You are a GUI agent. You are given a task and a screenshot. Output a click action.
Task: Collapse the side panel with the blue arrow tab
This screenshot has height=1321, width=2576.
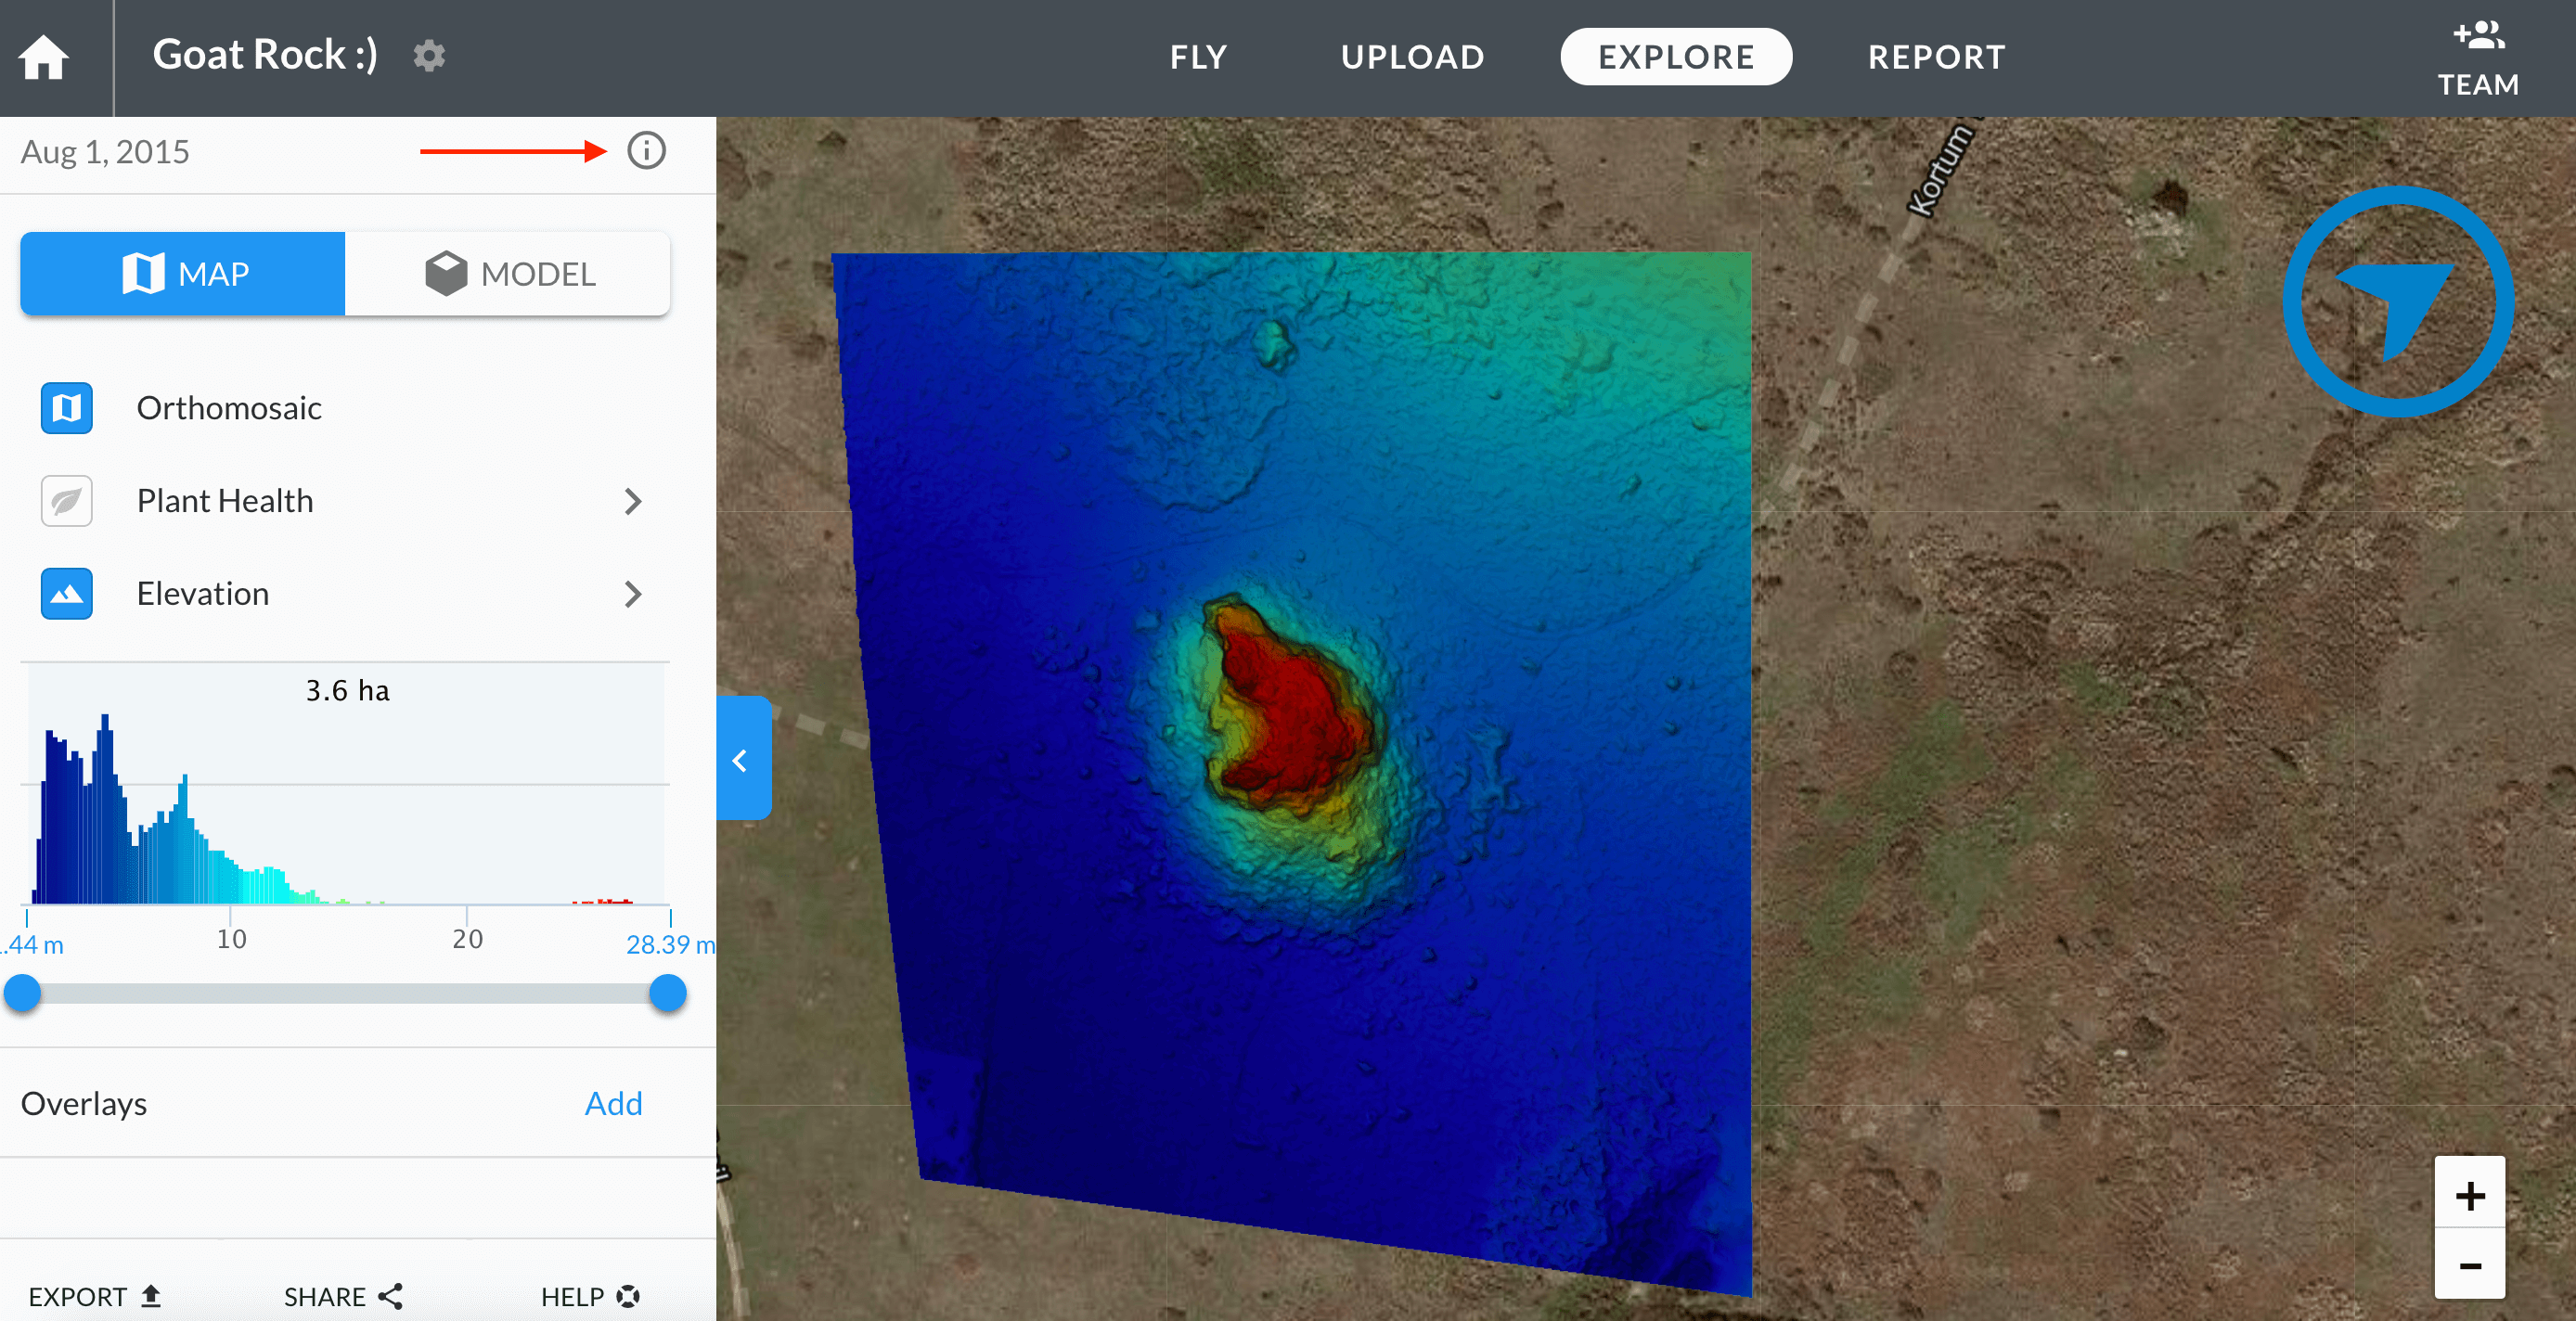point(743,759)
